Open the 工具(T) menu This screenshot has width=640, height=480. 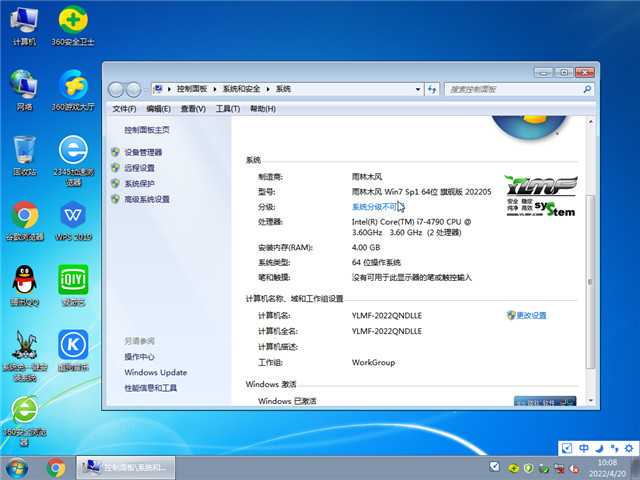(x=228, y=109)
